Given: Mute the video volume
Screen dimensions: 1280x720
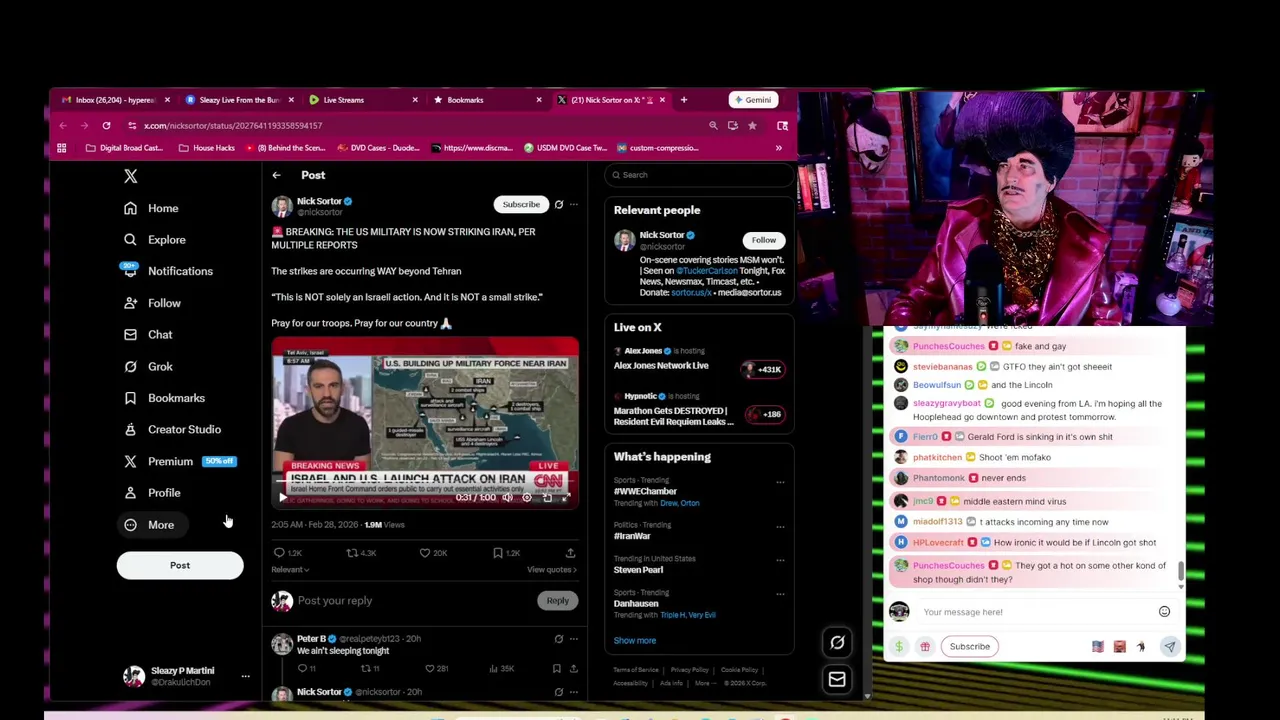Looking at the screenshot, I should pos(507,497).
